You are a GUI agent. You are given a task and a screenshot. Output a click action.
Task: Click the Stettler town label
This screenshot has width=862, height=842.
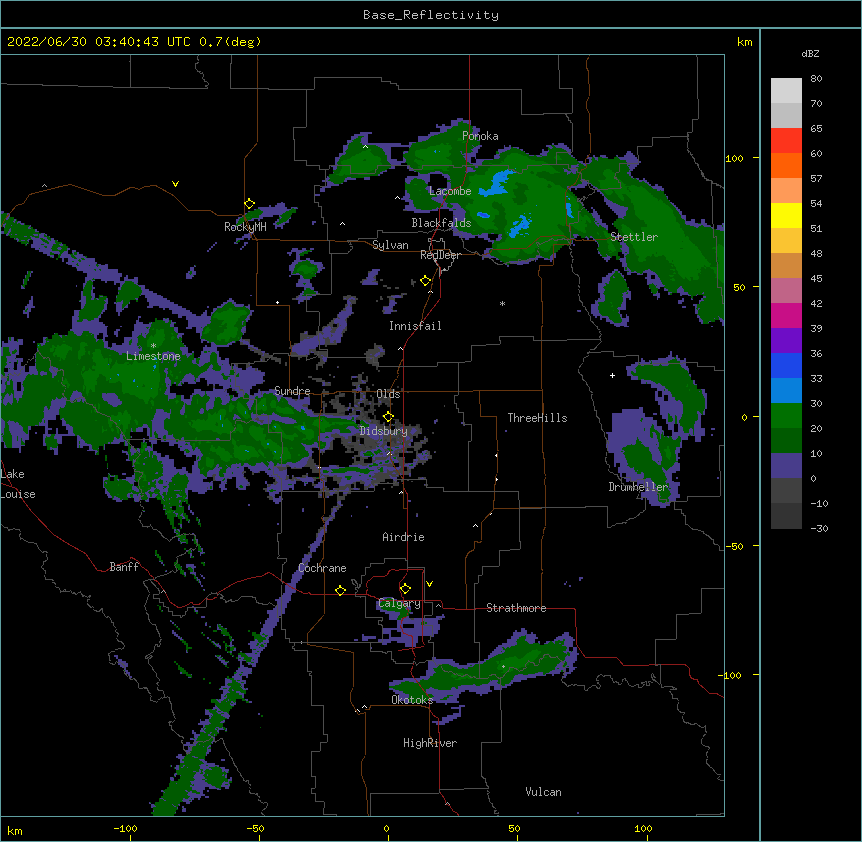[x=634, y=237]
